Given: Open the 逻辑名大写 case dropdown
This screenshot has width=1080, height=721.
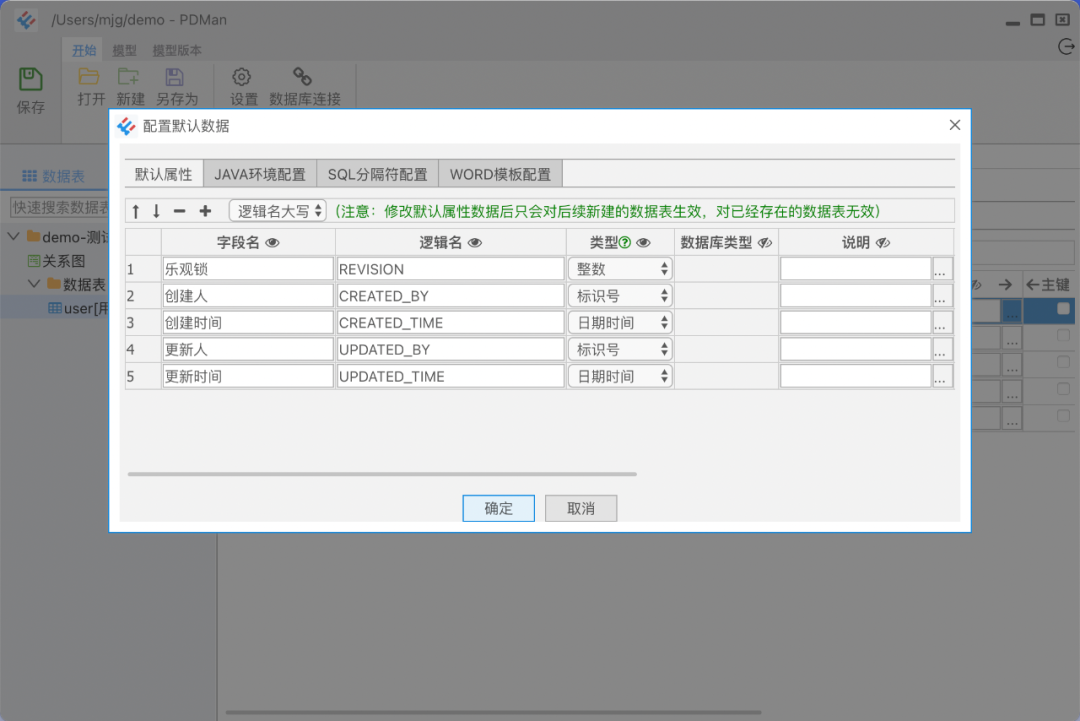Looking at the screenshot, I should click(278, 211).
